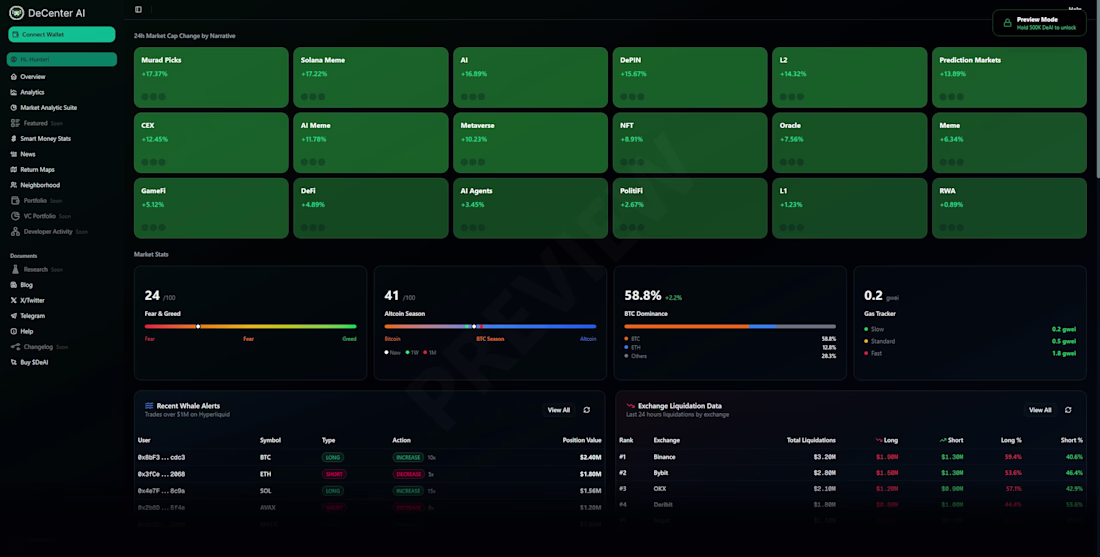1100x557 pixels.
Task: Click the SHORT badge in the ETH row
Action: click(x=334, y=474)
